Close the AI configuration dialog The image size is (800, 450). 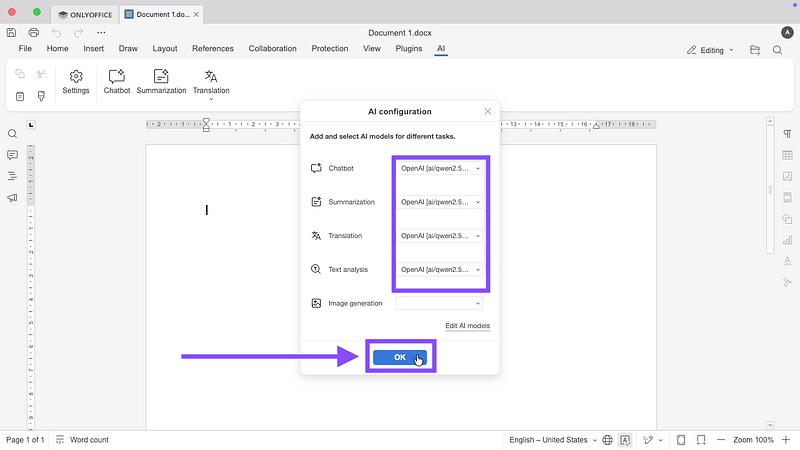click(x=487, y=111)
